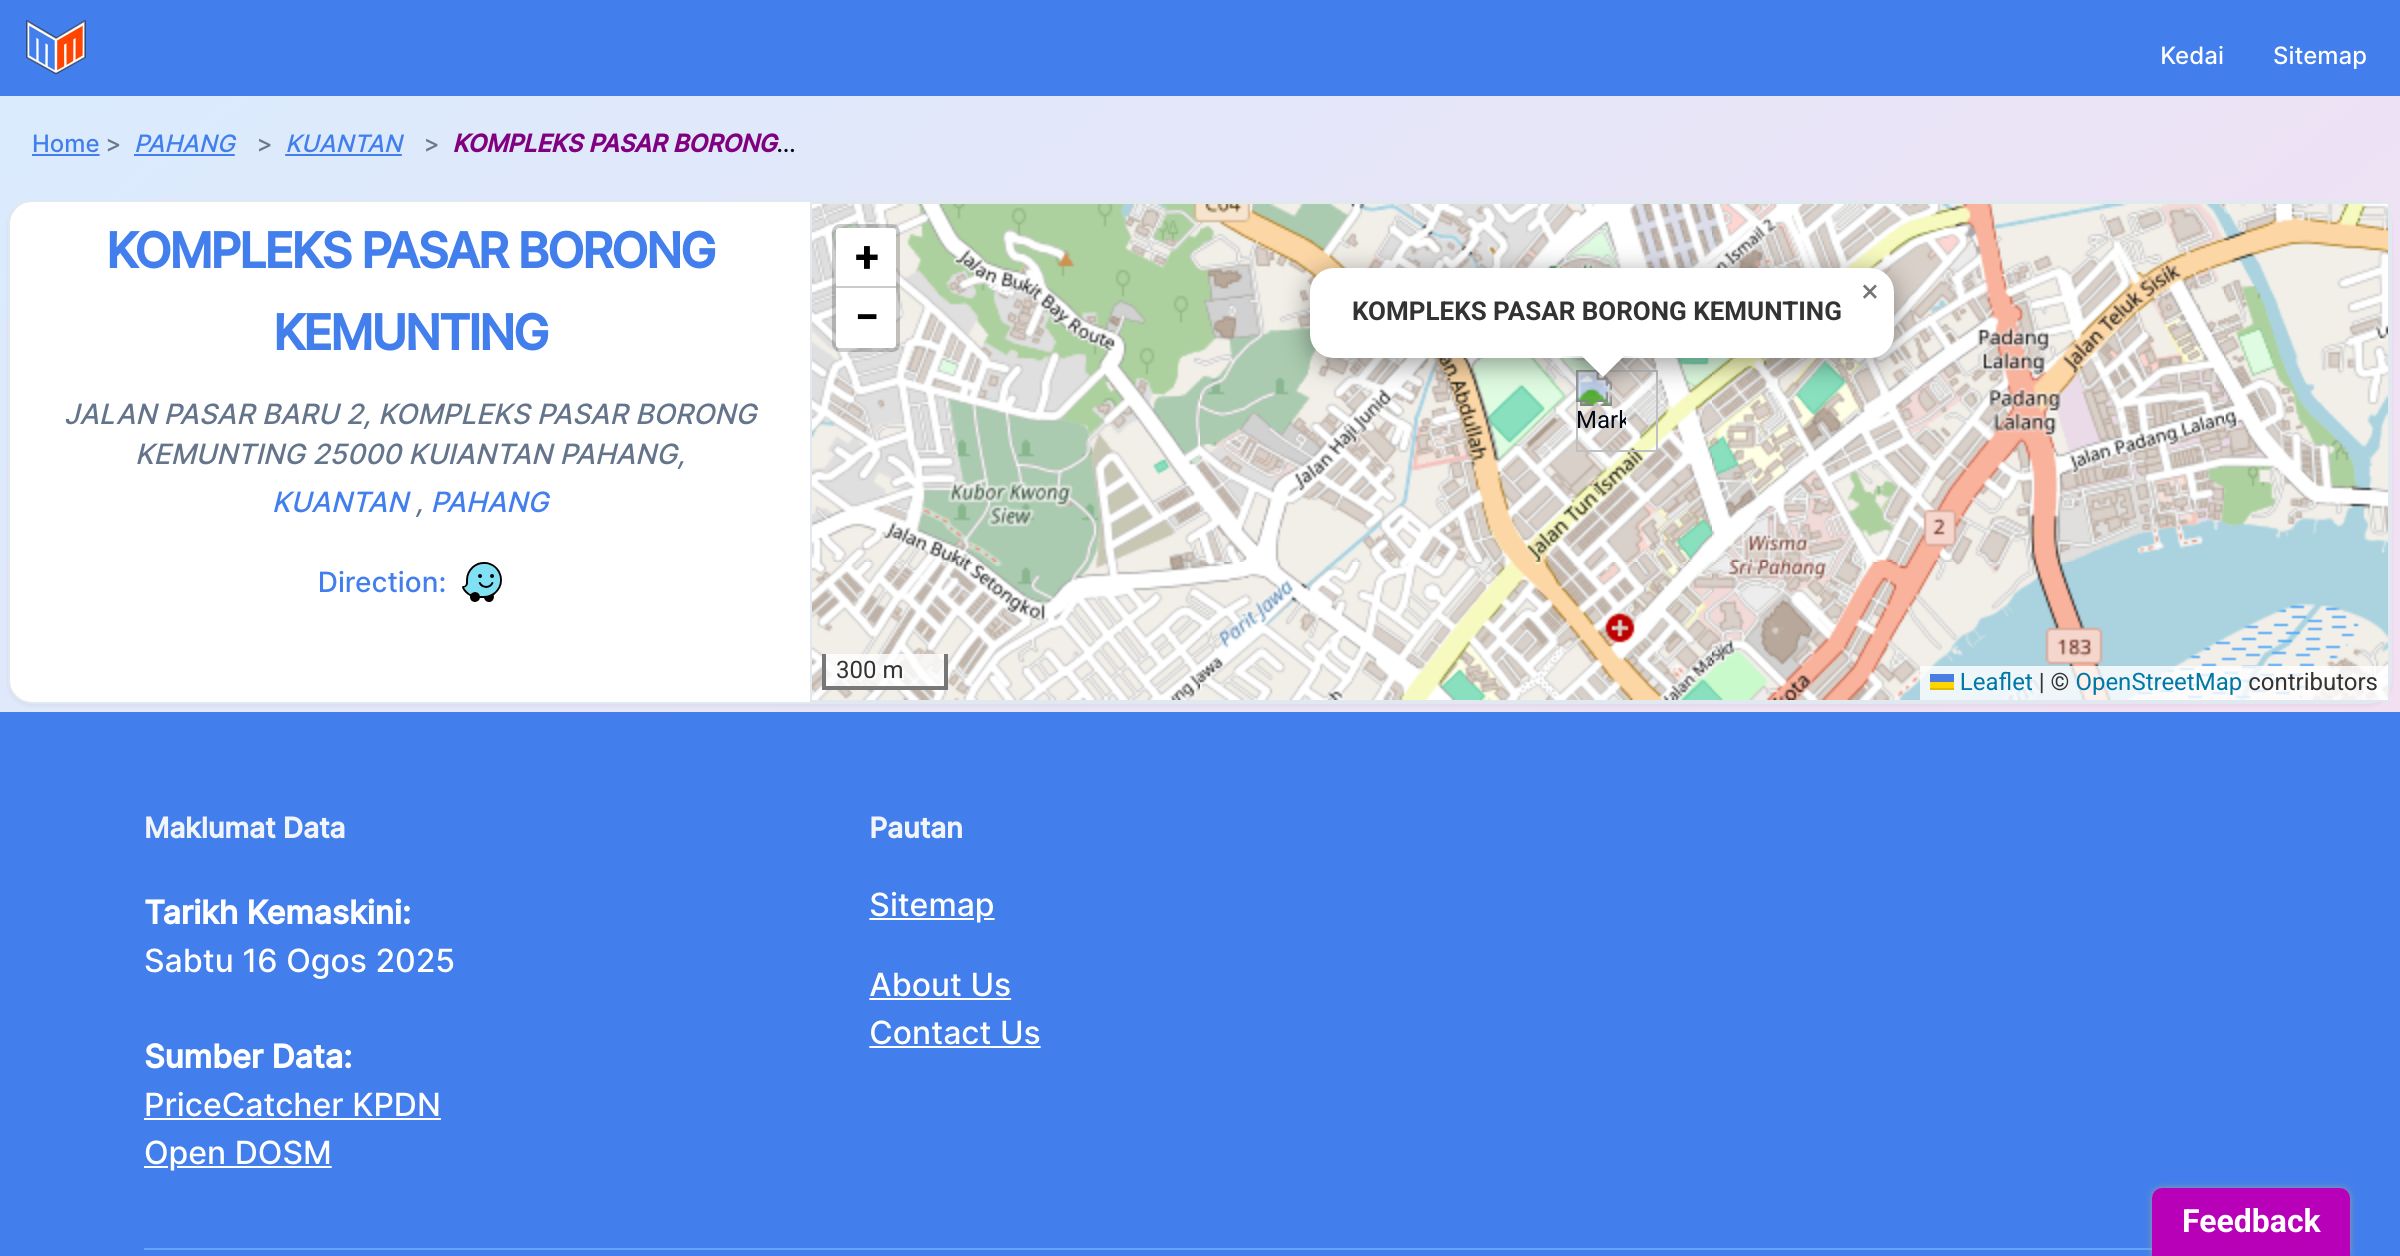
Task: Open KUANTAN breadcrumb link
Action: pyautogui.click(x=344, y=144)
